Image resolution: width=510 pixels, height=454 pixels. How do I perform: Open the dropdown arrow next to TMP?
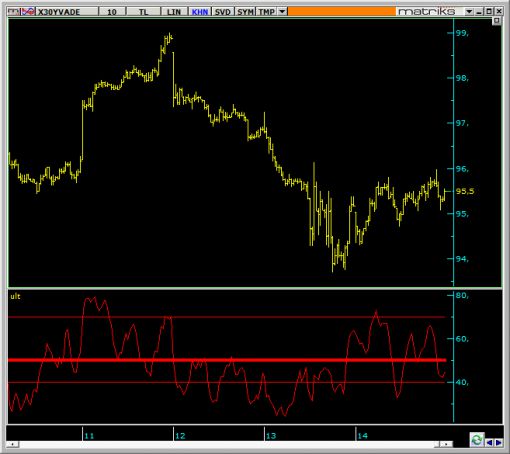pyautogui.click(x=282, y=12)
